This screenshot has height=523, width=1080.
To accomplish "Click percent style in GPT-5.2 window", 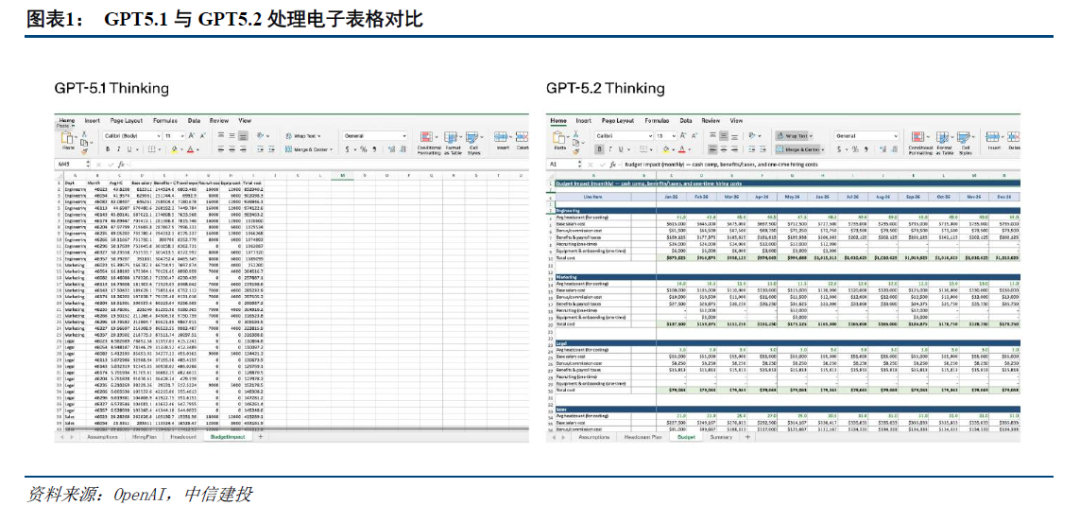I will pos(855,150).
